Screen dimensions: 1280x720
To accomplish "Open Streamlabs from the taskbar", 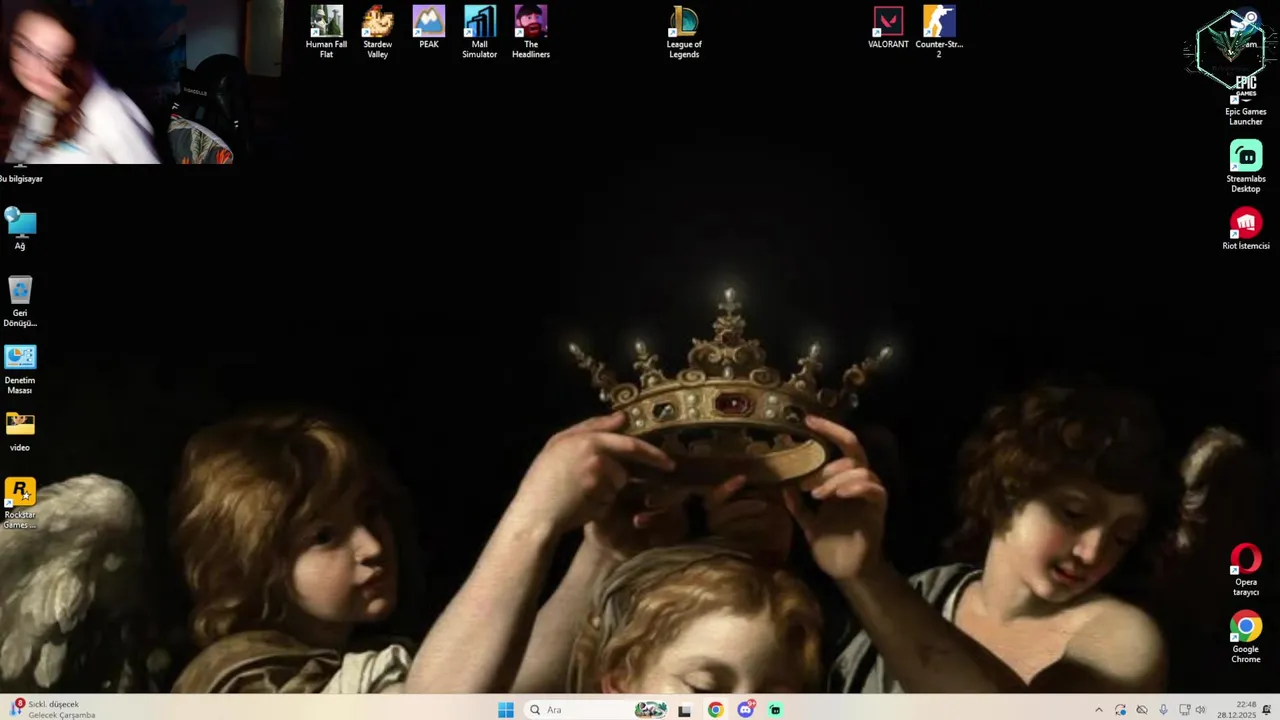I will [x=775, y=710].
